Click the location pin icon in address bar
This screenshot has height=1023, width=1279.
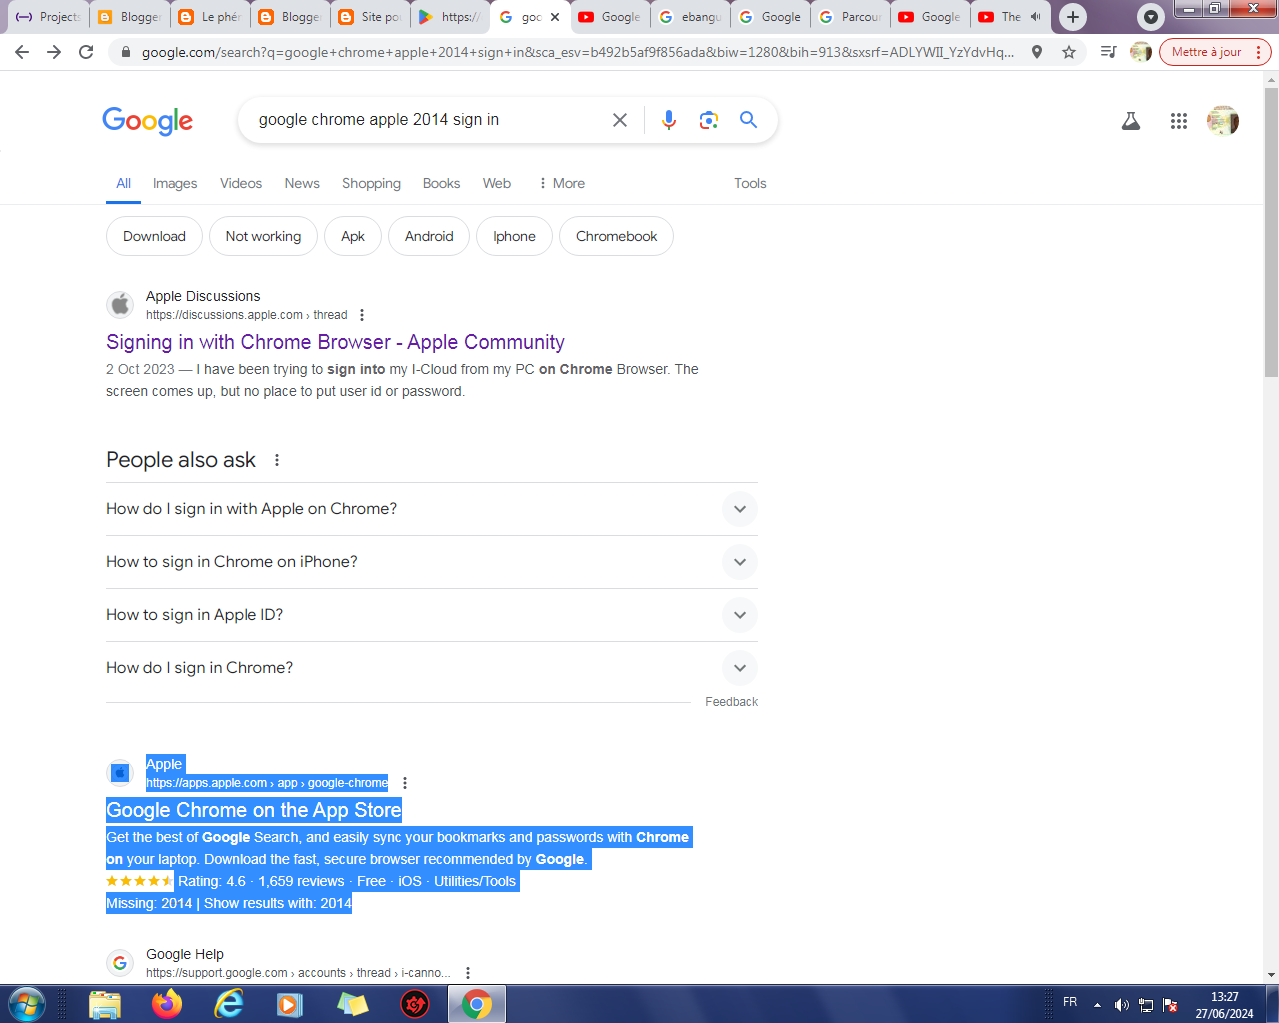1037,52
